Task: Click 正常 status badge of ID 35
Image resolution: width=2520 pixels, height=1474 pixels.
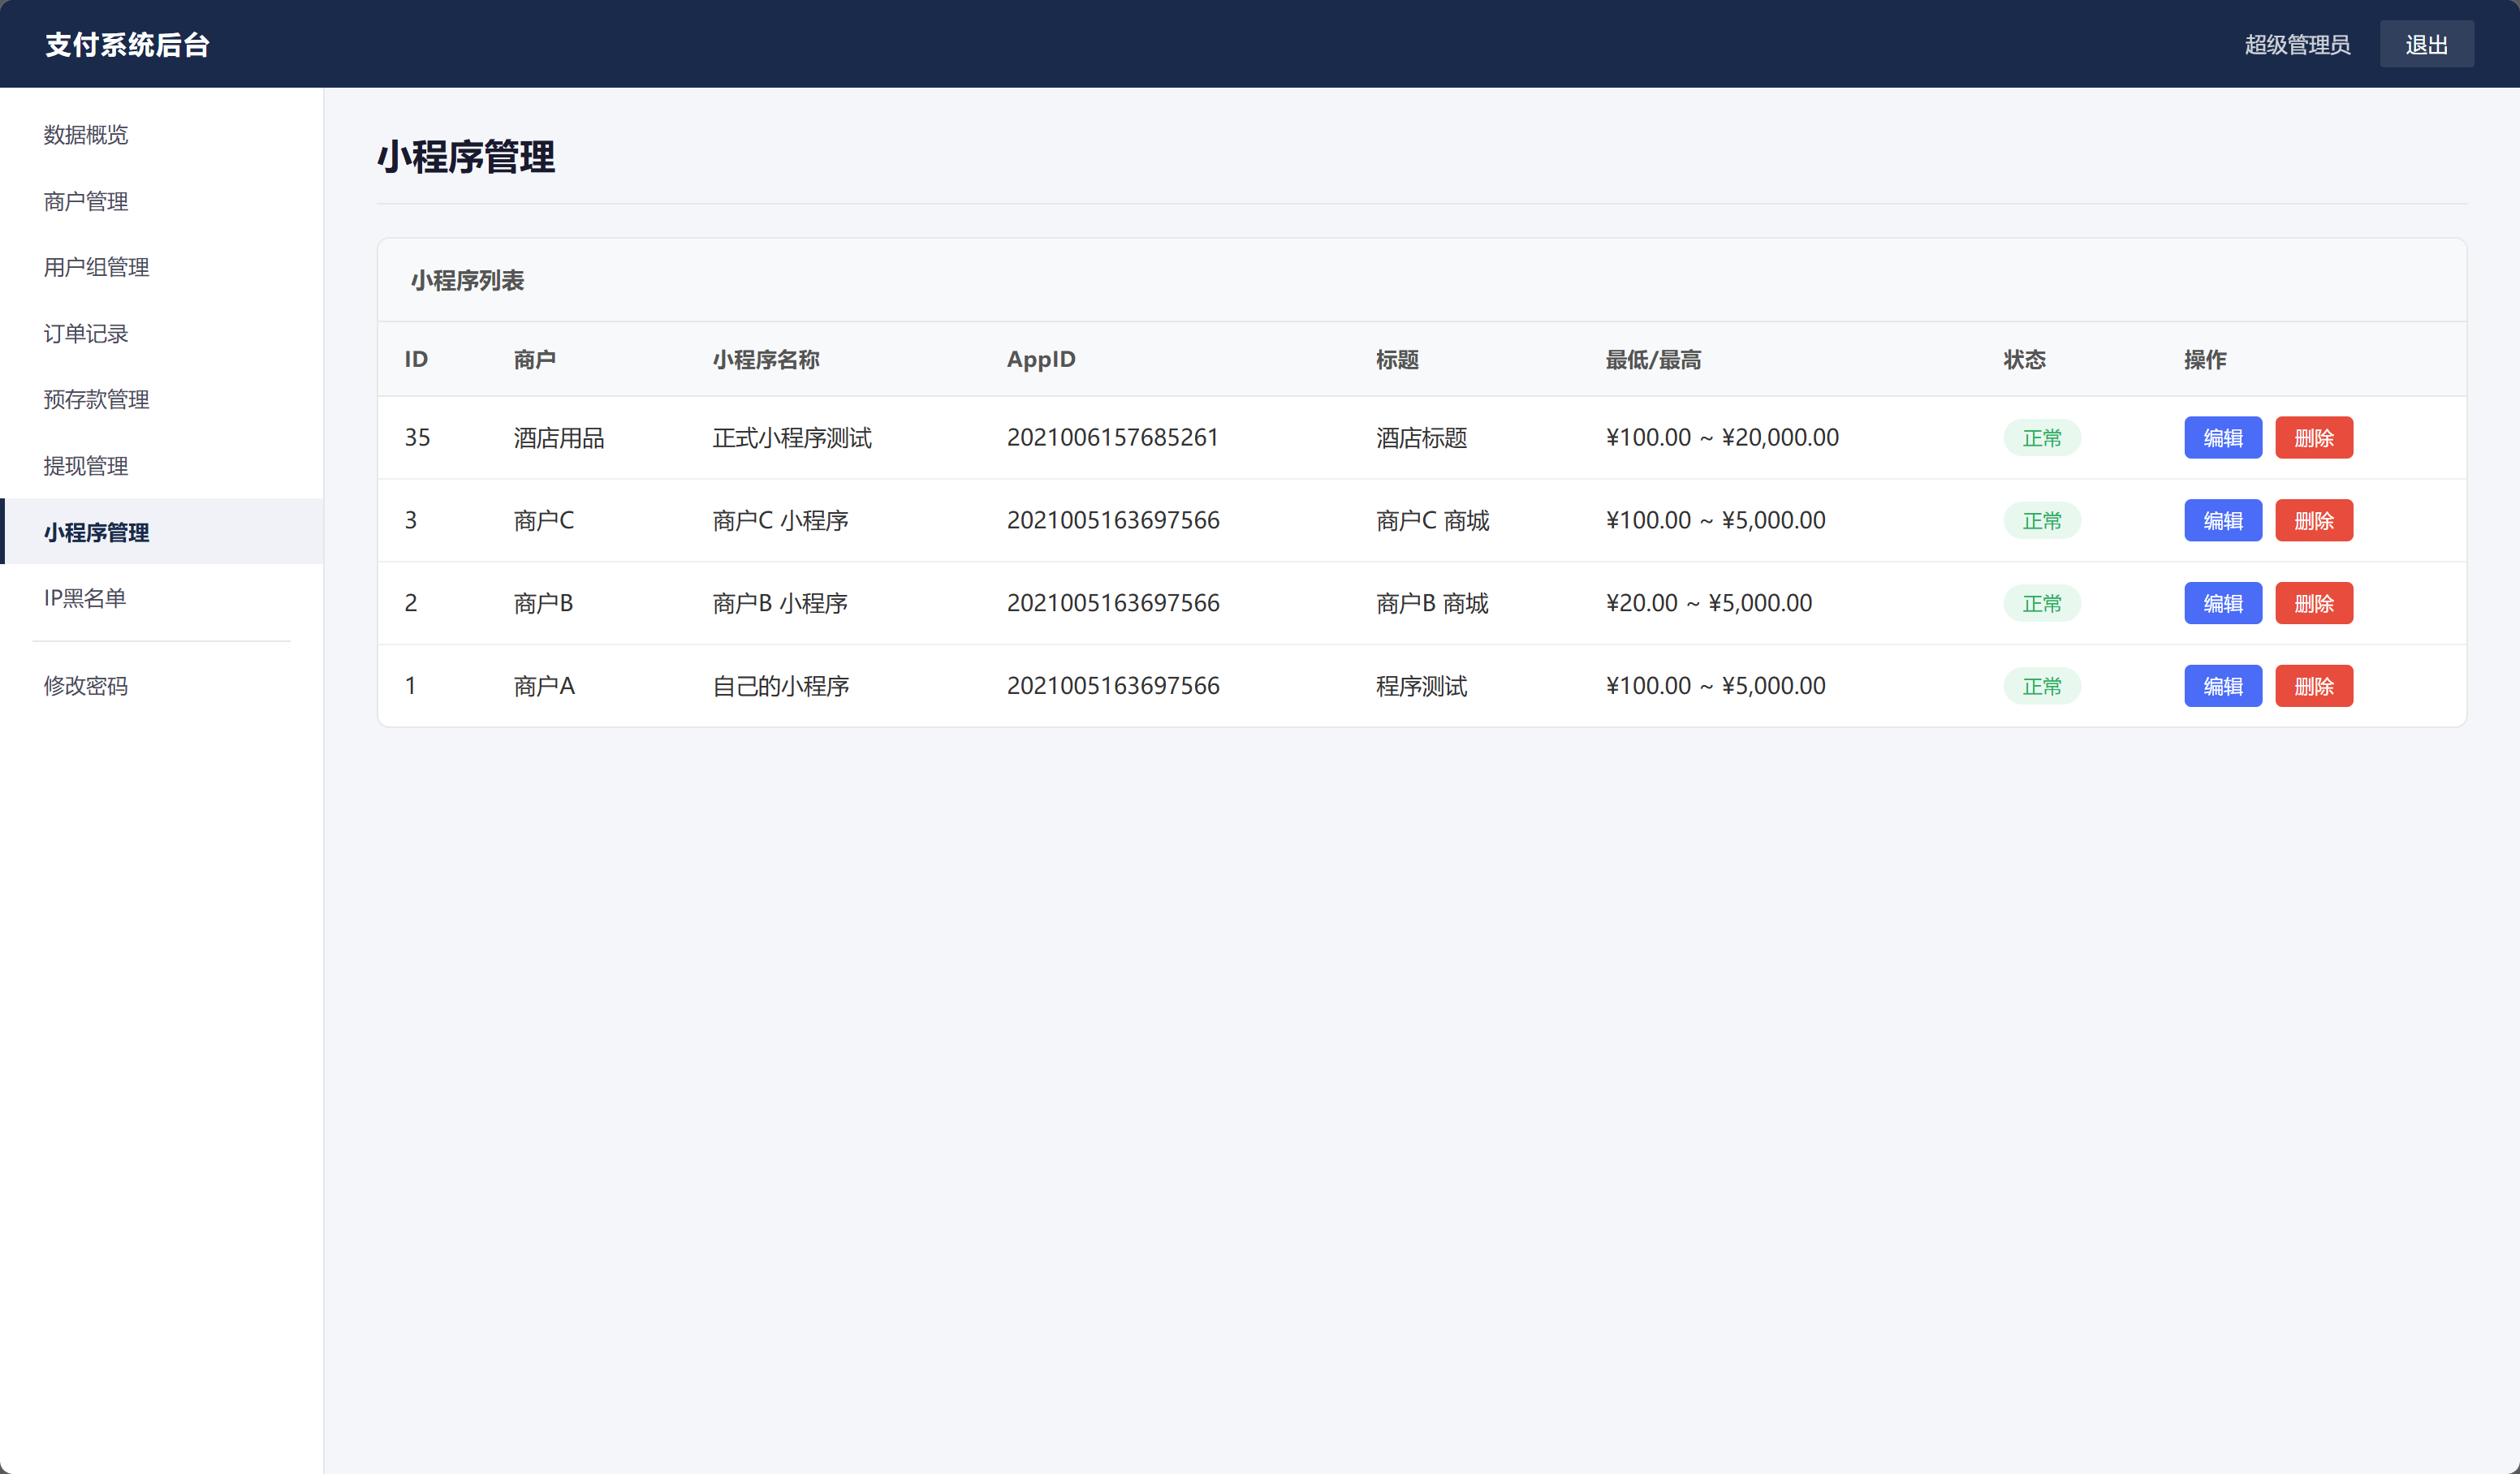Action: click(2041, 438)
